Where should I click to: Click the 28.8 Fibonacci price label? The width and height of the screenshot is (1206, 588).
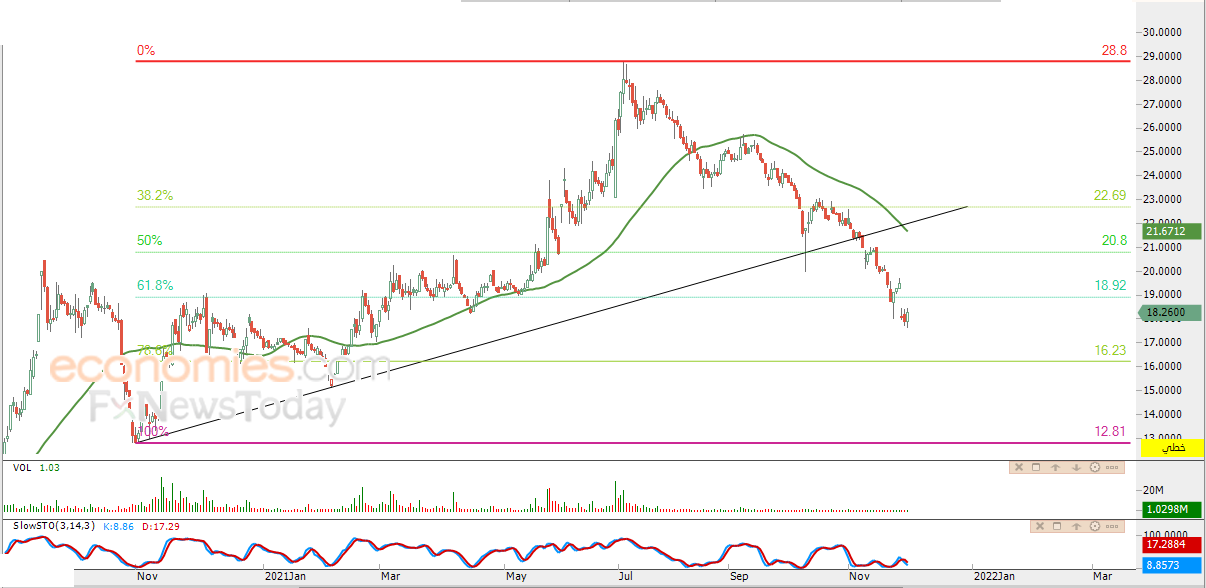pyautogui.click(x=1113, y=50)
